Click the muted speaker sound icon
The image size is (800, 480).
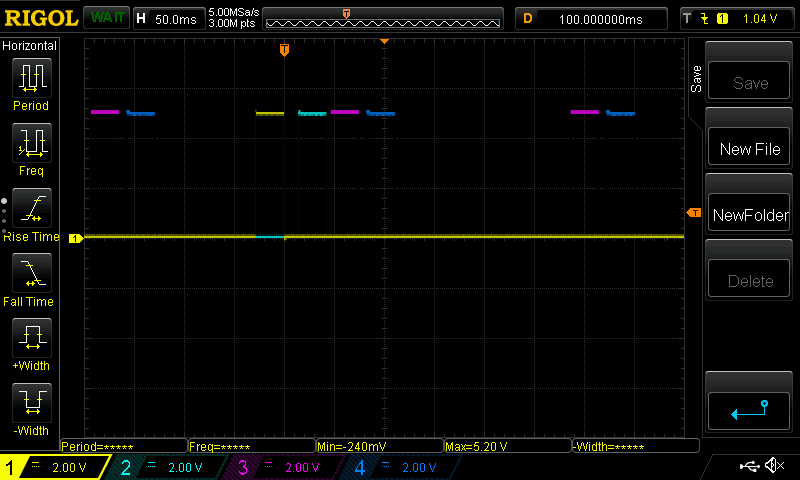tap(774, 465)
